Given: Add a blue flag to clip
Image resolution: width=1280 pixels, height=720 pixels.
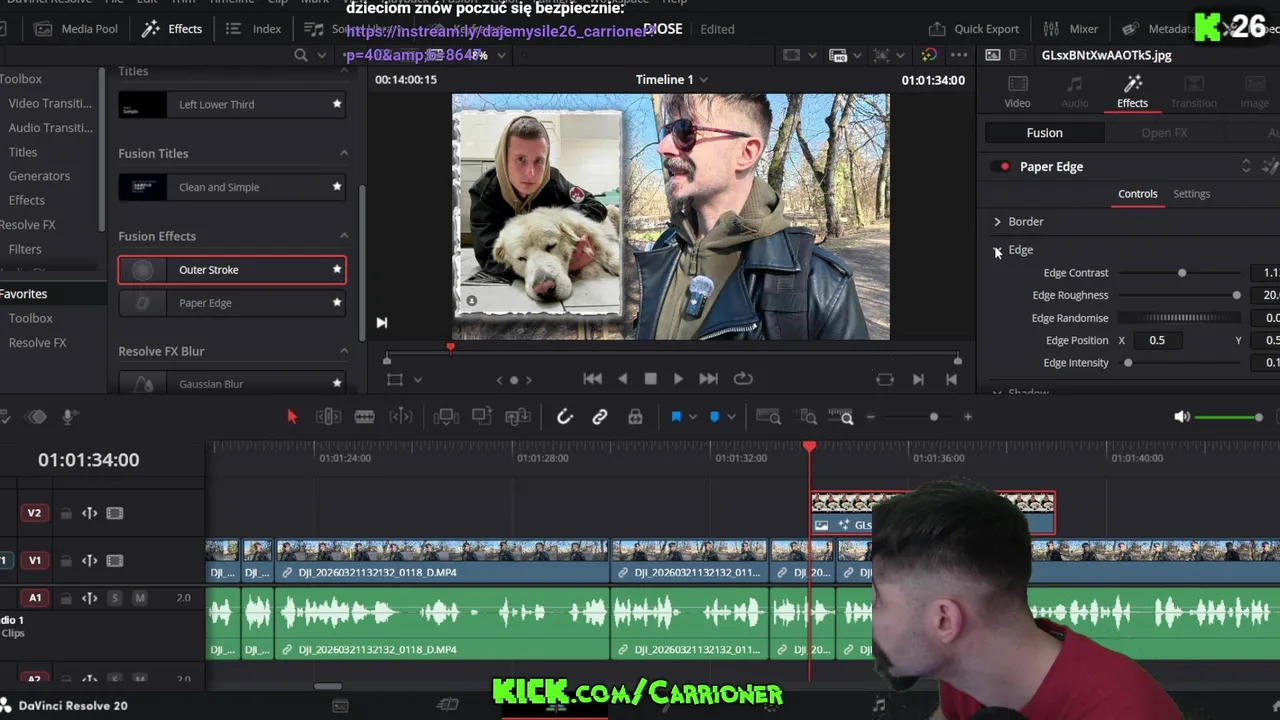Looking at the screenshot, I should point(676,417).
